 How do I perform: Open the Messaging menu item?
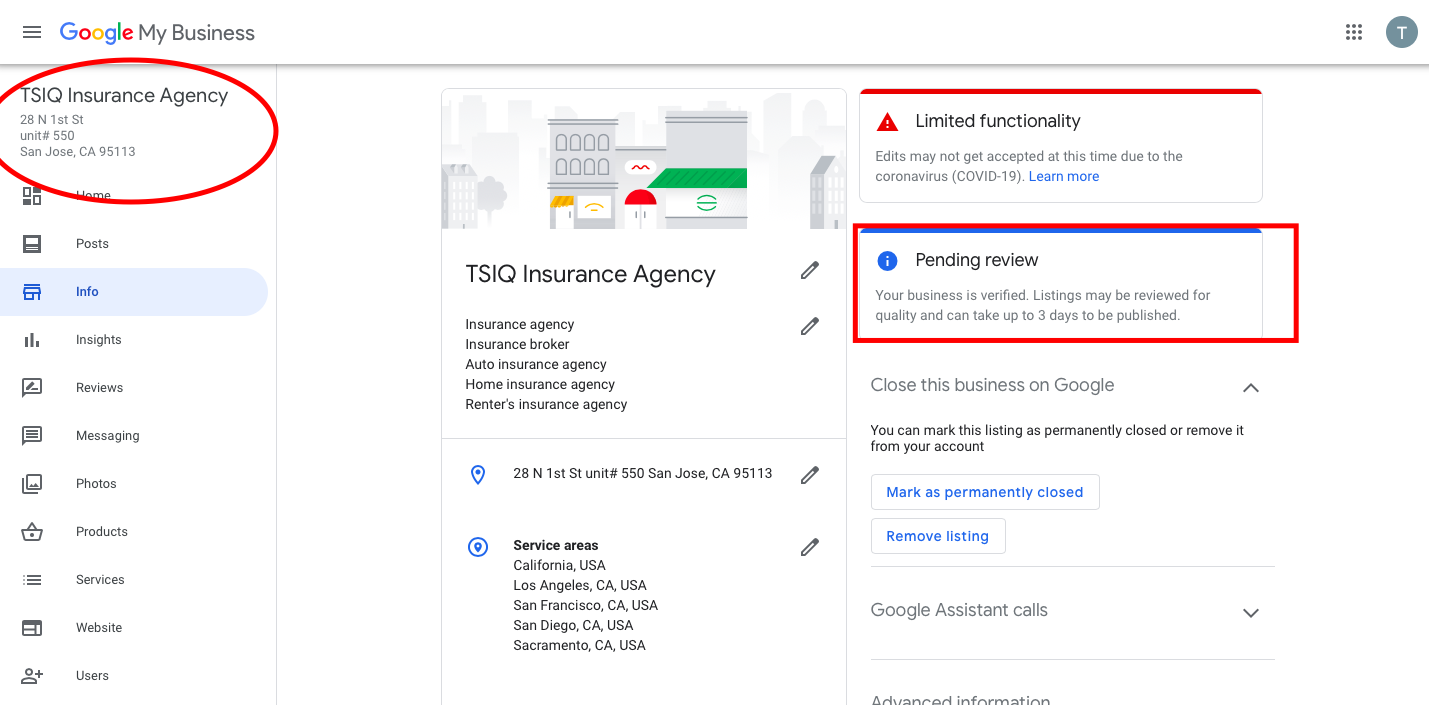tap(134, 436)
